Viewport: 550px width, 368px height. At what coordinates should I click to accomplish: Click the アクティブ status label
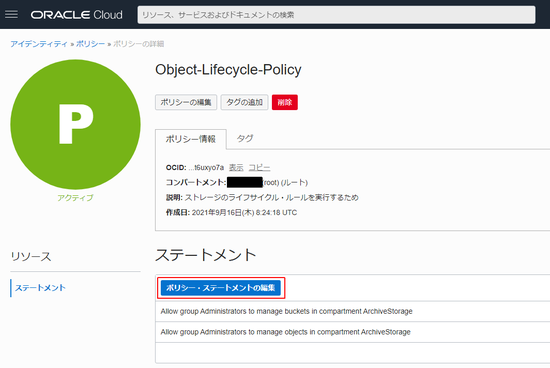click(x=75, y=198)
